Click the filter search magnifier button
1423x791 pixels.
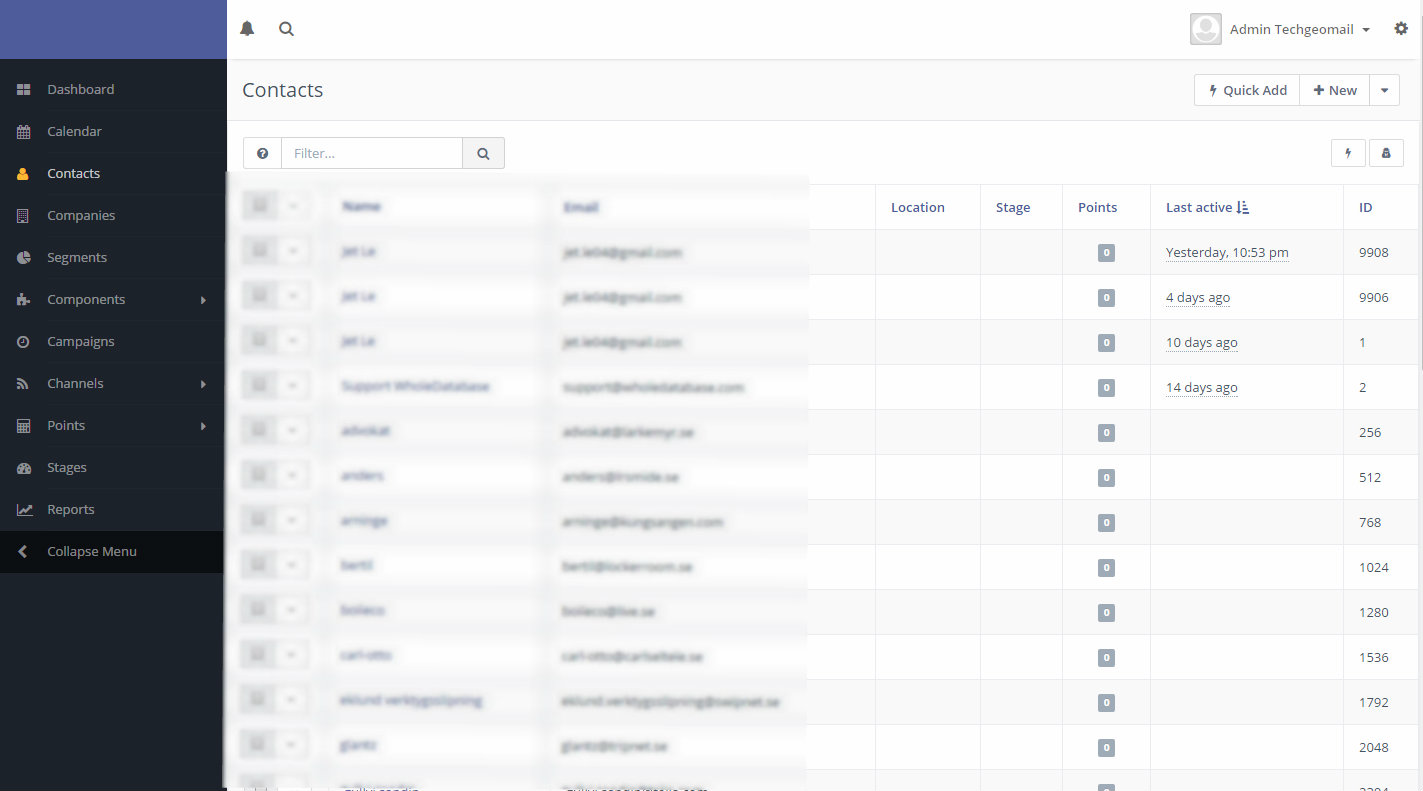[483, 153]
